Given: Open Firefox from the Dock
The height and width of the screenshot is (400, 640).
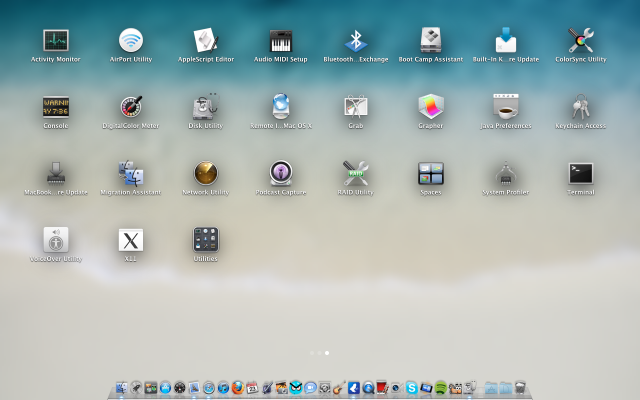Looking at the screenshot, I should click(238, 387).
